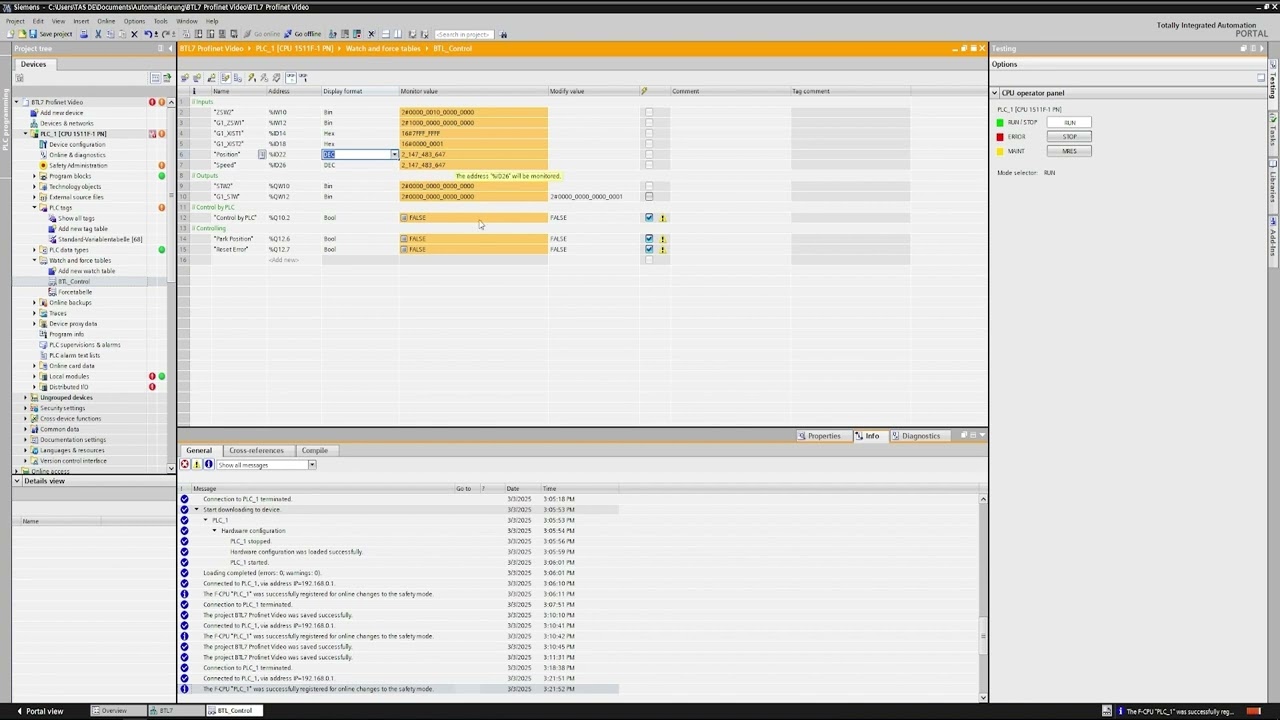Click the Delete X icon in main toolbar

tap(134, 34)
